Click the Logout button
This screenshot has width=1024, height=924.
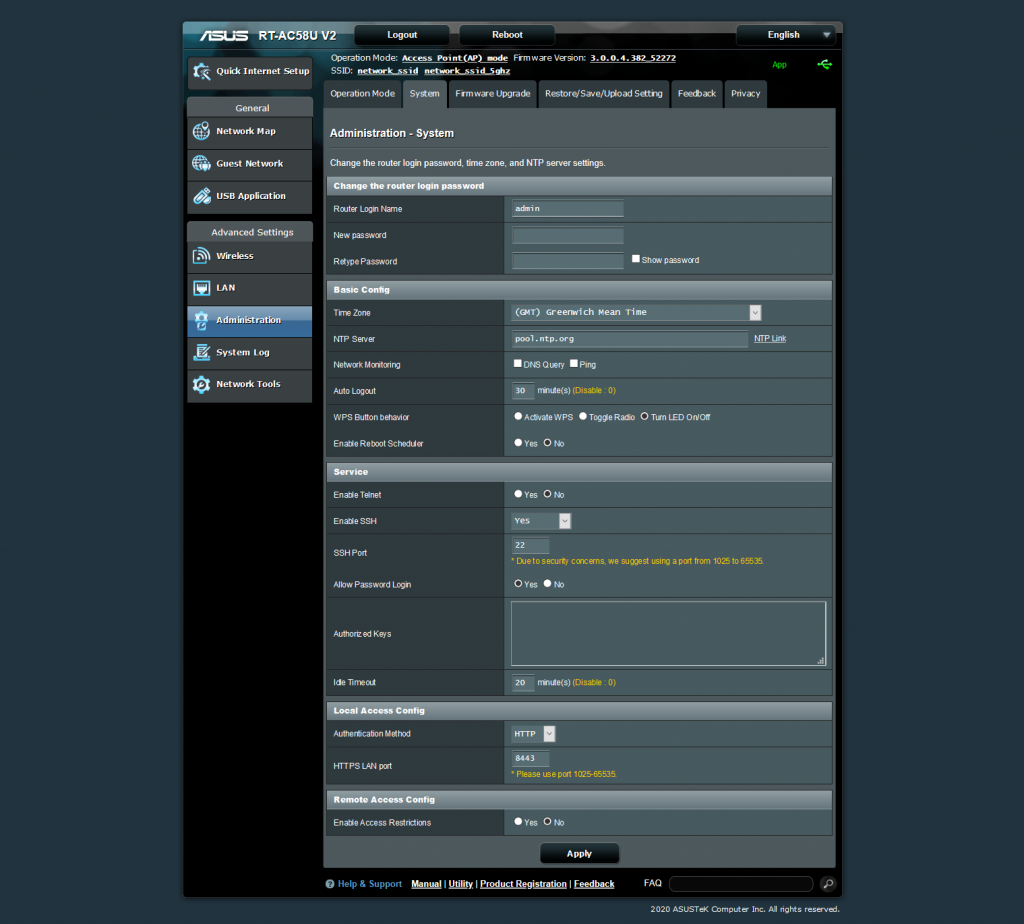(x=402, y=35)
